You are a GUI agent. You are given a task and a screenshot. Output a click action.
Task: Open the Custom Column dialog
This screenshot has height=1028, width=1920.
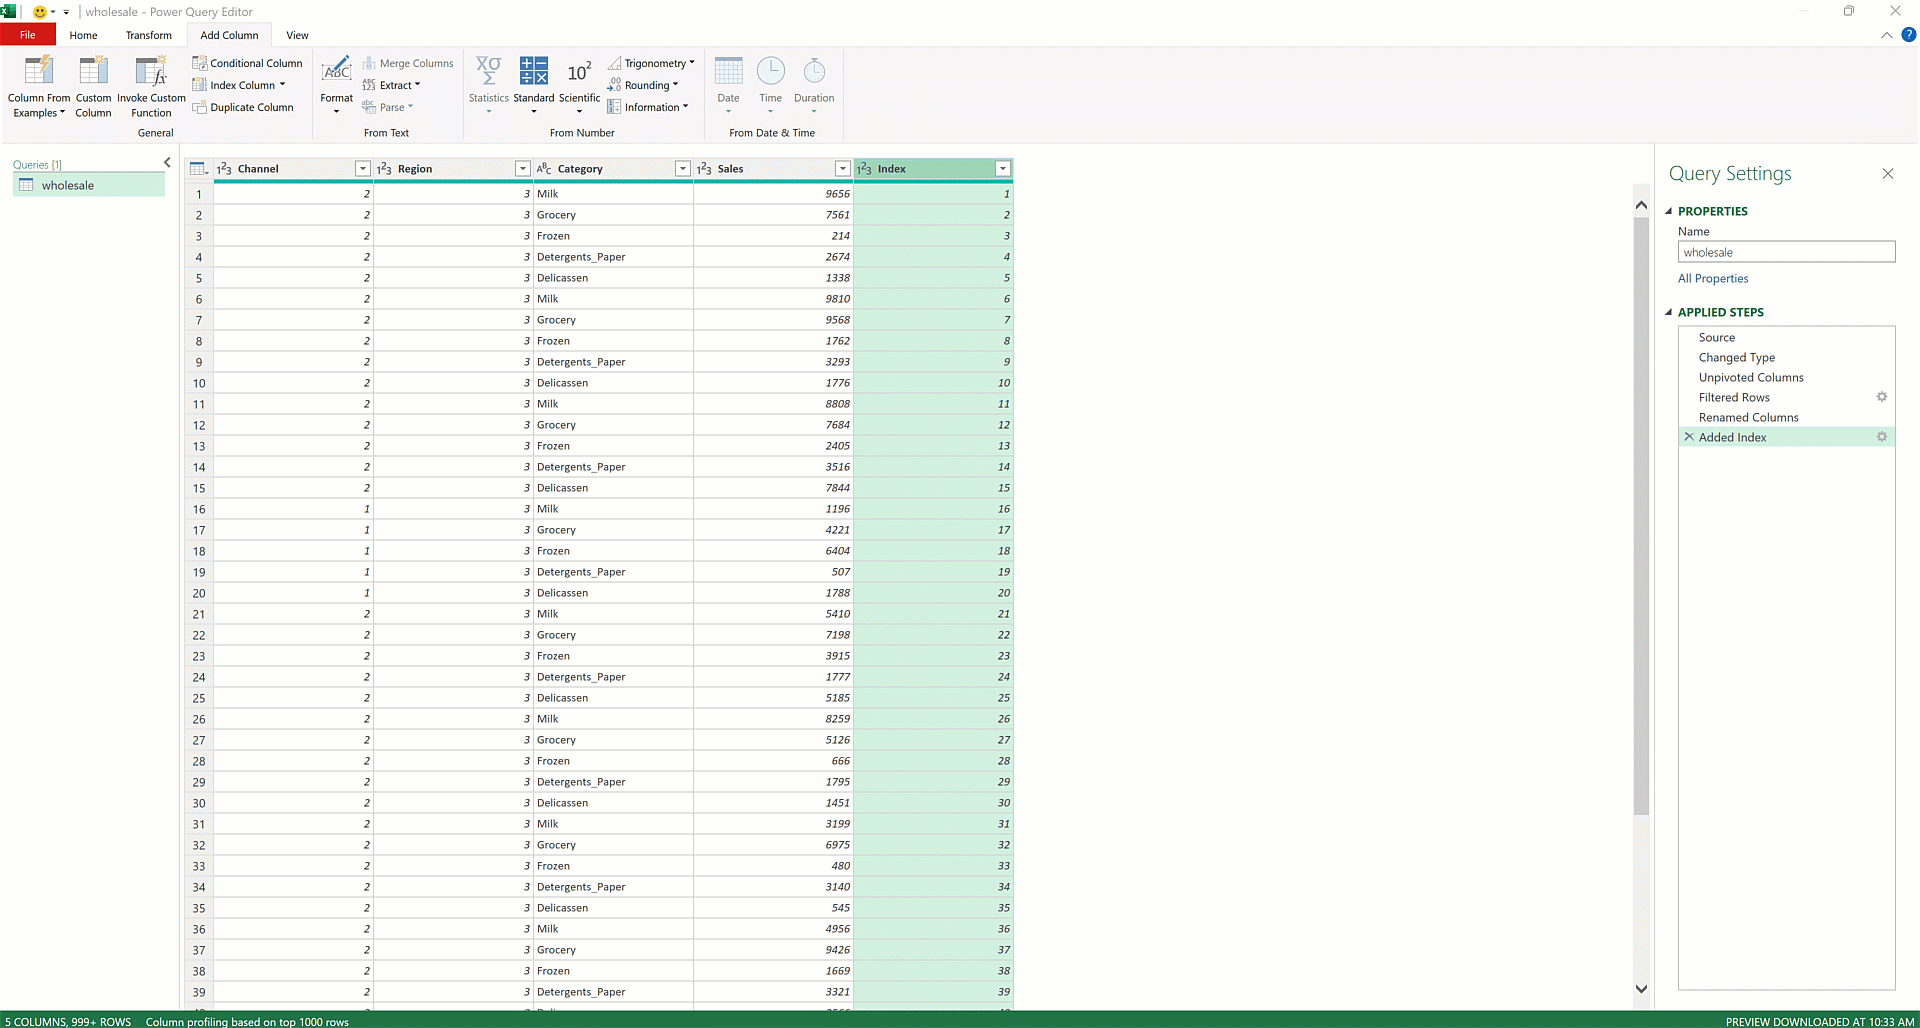93,86
